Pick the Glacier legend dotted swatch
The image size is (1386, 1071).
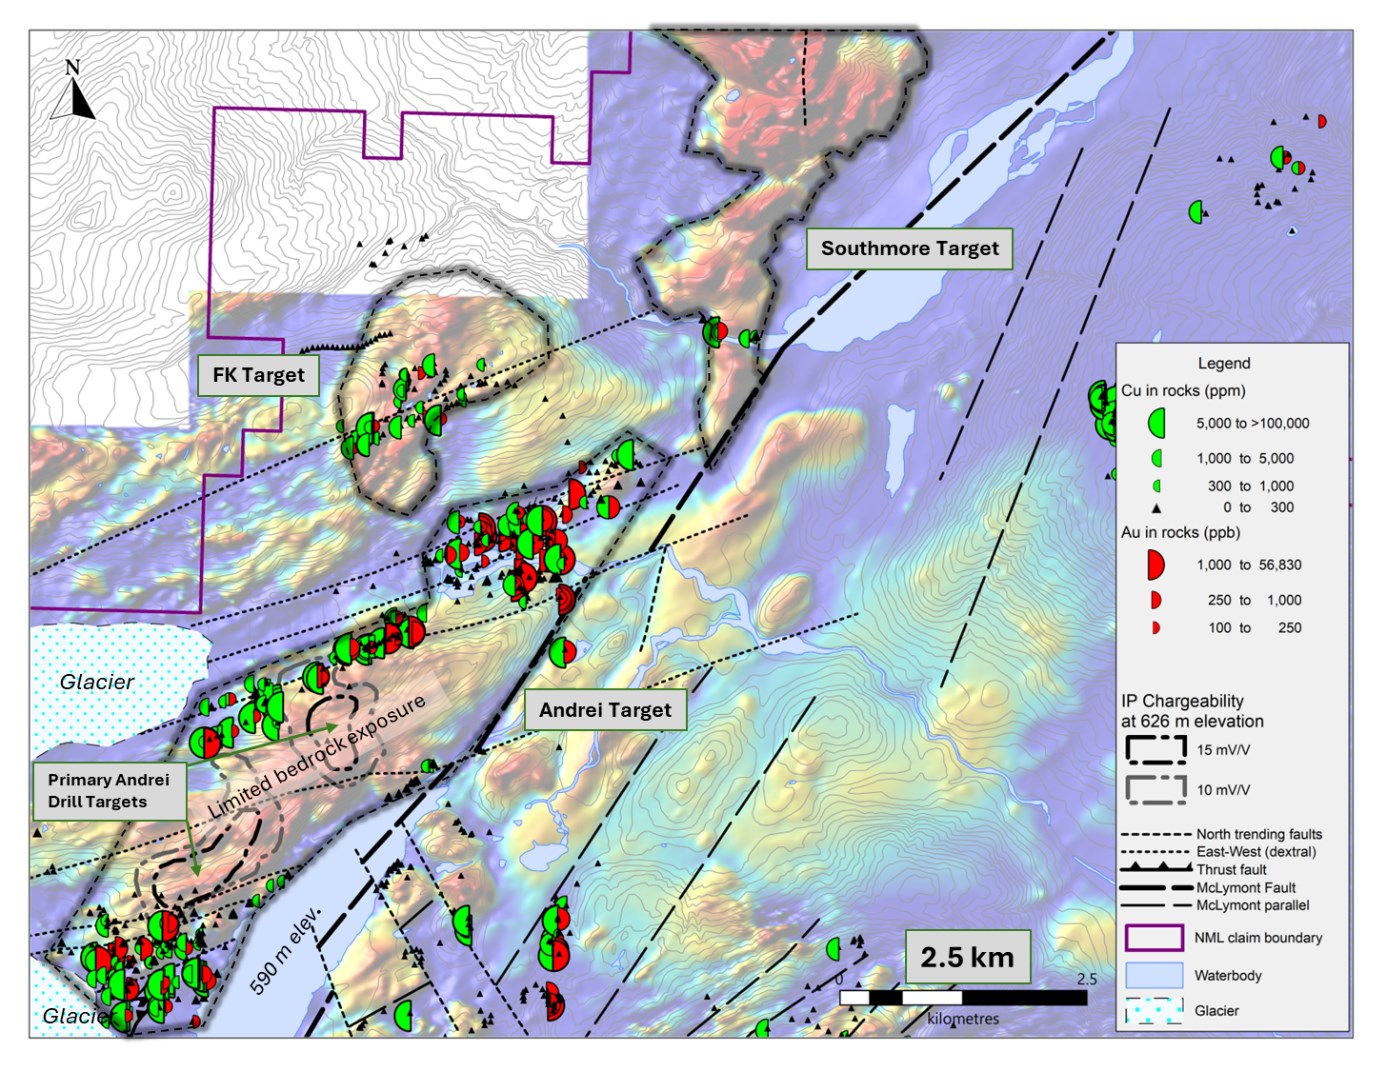(x=1155, y=1011)
